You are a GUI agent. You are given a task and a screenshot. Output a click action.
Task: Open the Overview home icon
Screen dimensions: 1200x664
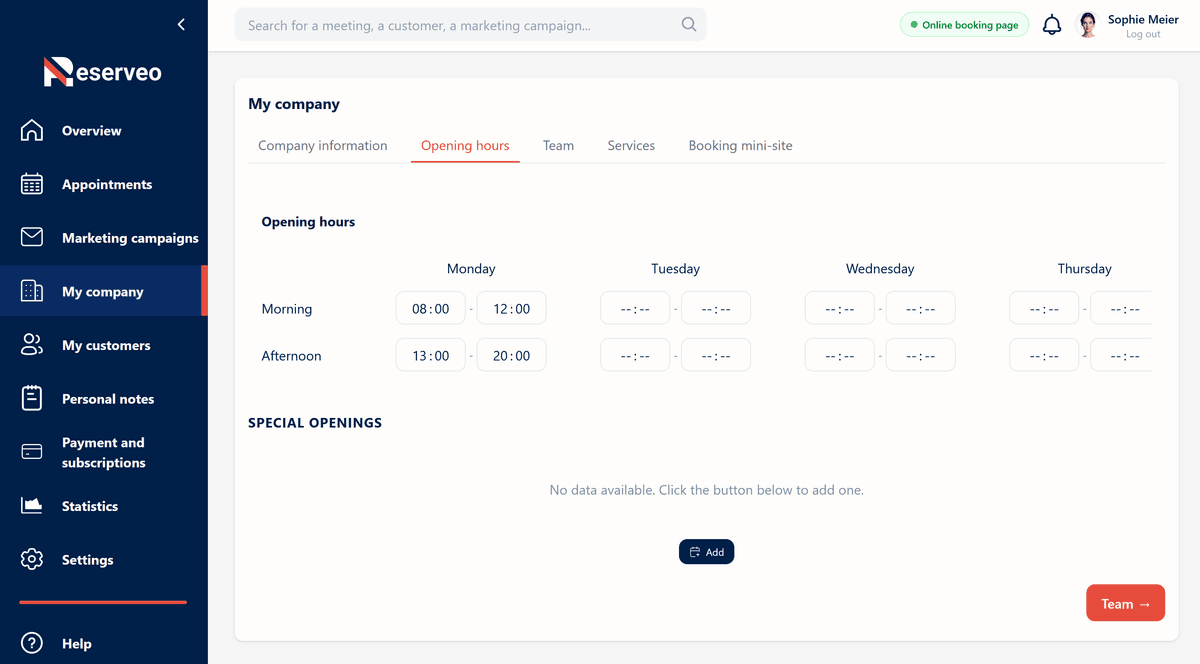click(32, 131)
